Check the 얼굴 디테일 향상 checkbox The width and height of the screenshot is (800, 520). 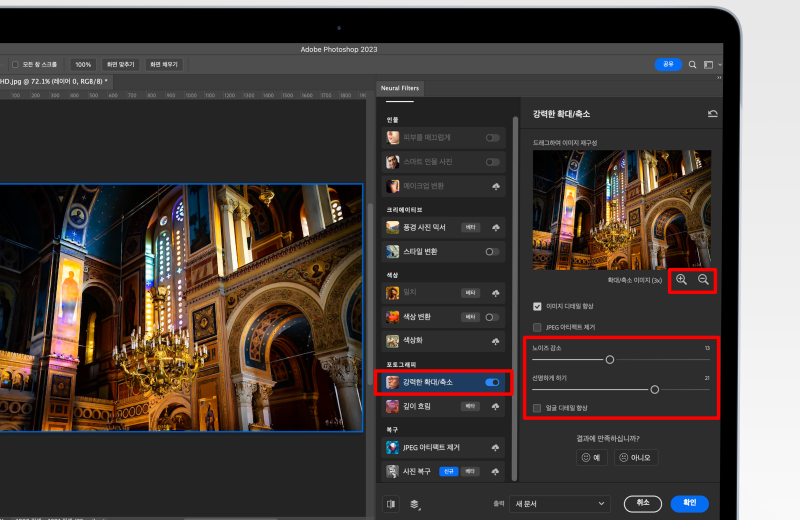537,408
